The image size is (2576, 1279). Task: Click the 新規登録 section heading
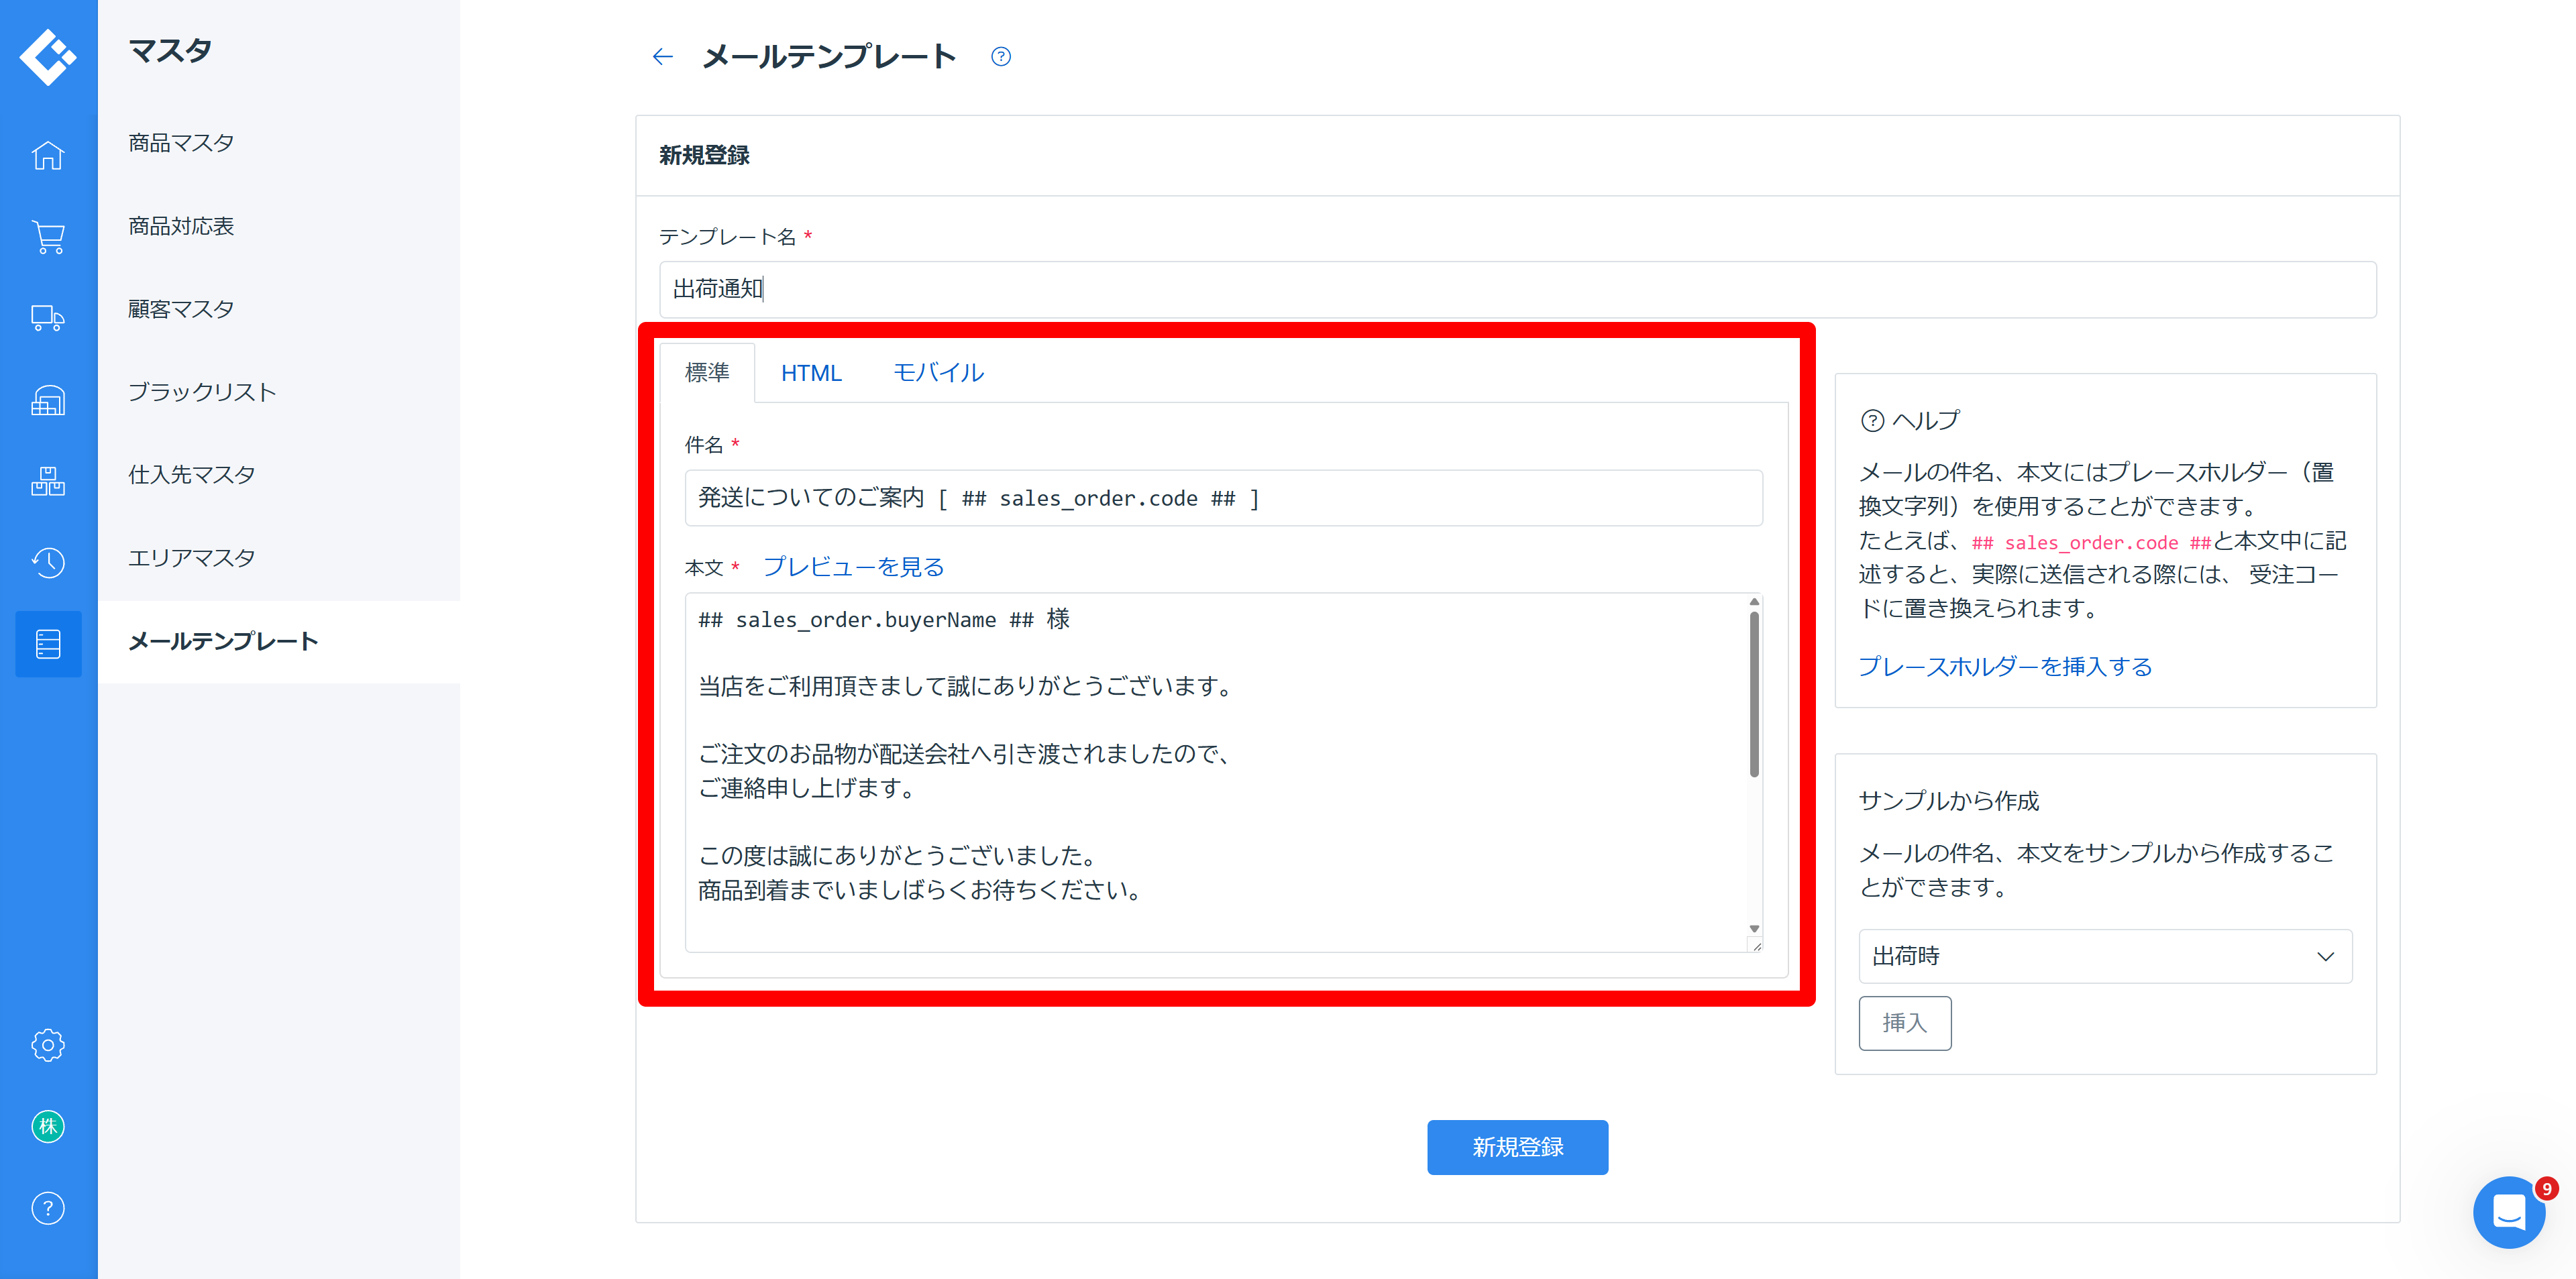click(x=704, y=156)
